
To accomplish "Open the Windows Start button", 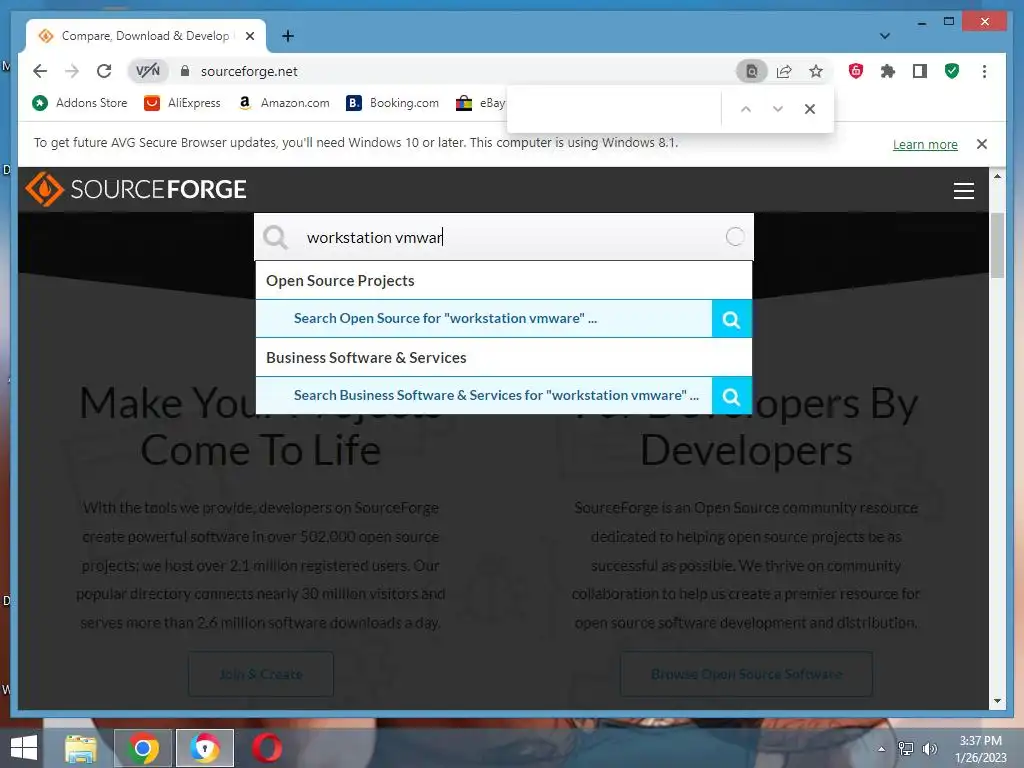I will click(24, 748).
